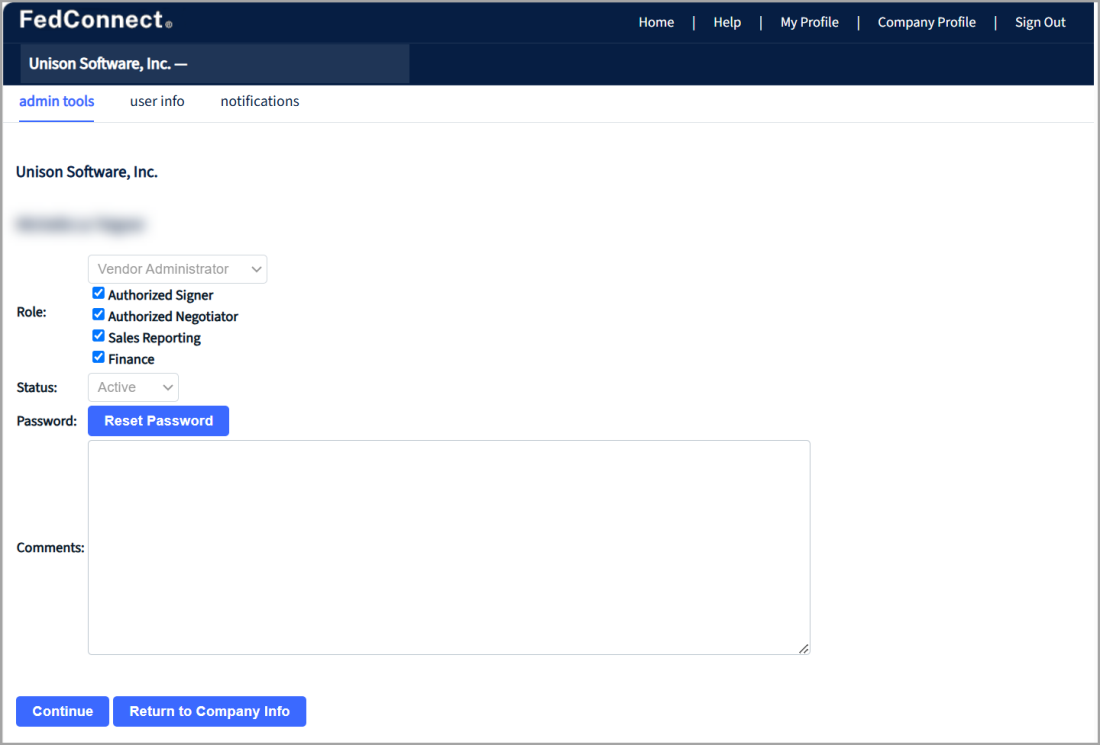Go to My Profile
Image resolution: width=1100 pixels, height=745 pixels.
click(x=809, y=22)
